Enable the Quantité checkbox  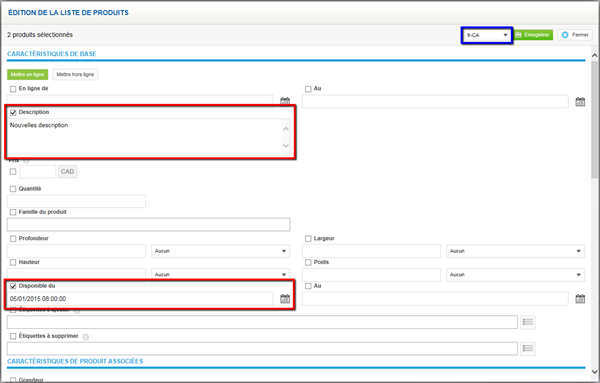tap(13, 189)
